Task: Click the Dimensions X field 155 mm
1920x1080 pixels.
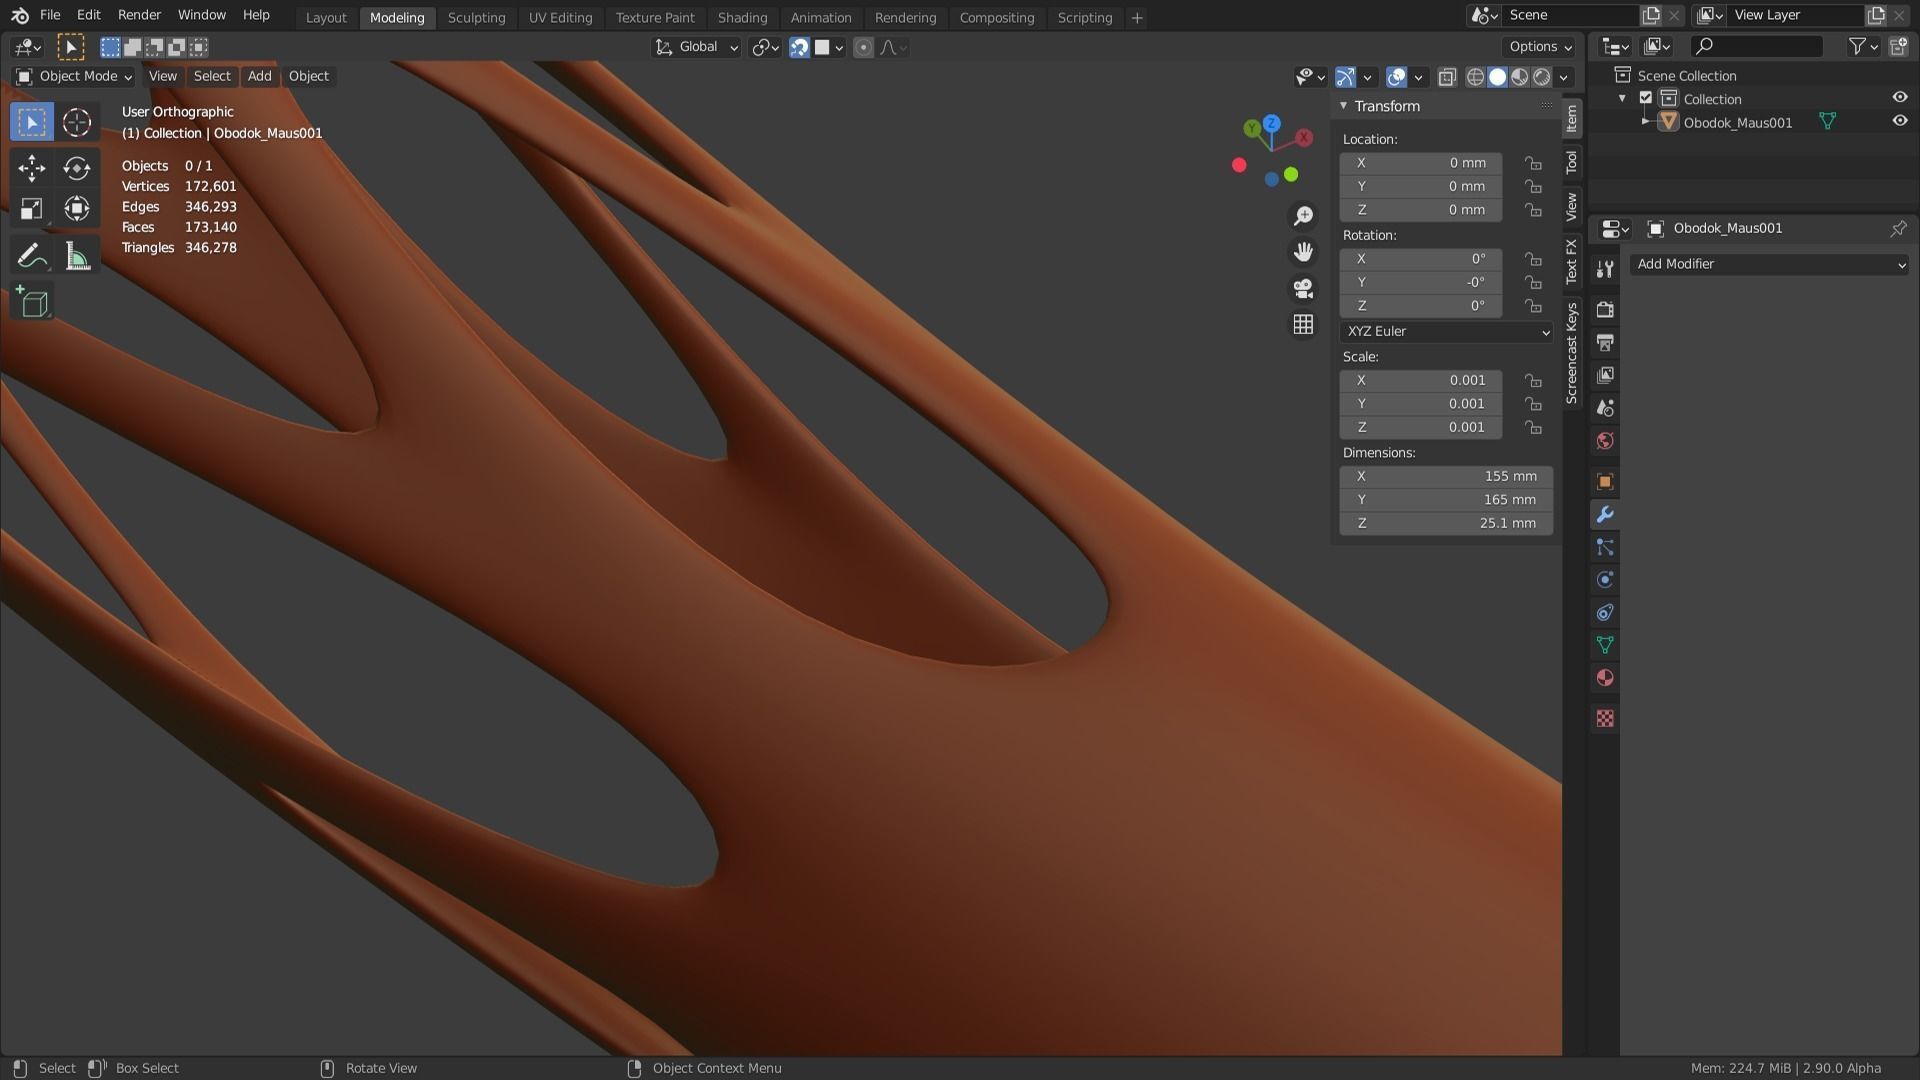Action: pos(1446,476)
